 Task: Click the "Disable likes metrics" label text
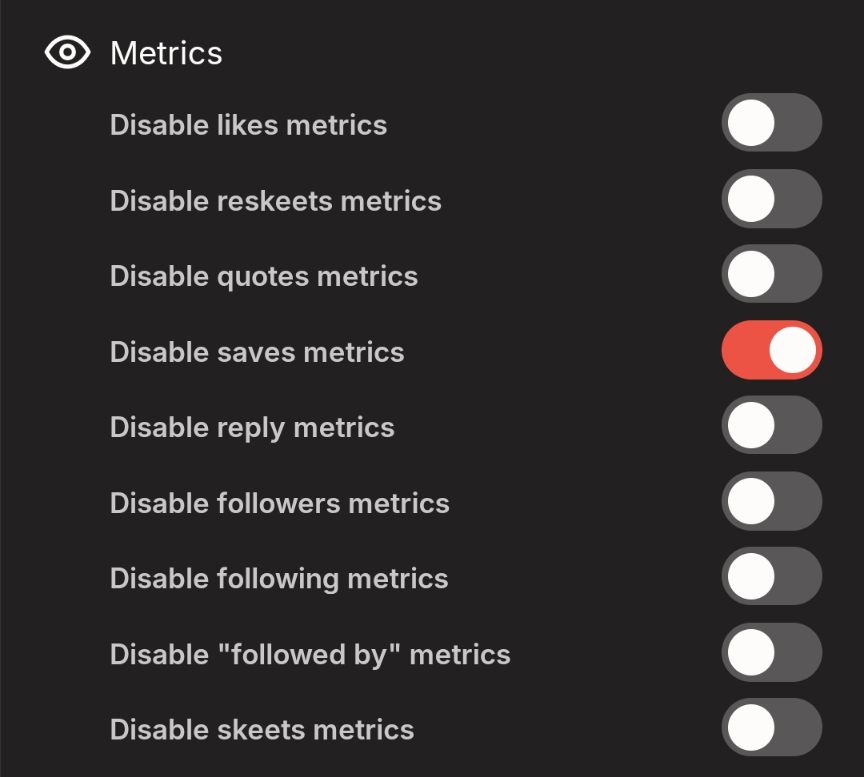248,125
